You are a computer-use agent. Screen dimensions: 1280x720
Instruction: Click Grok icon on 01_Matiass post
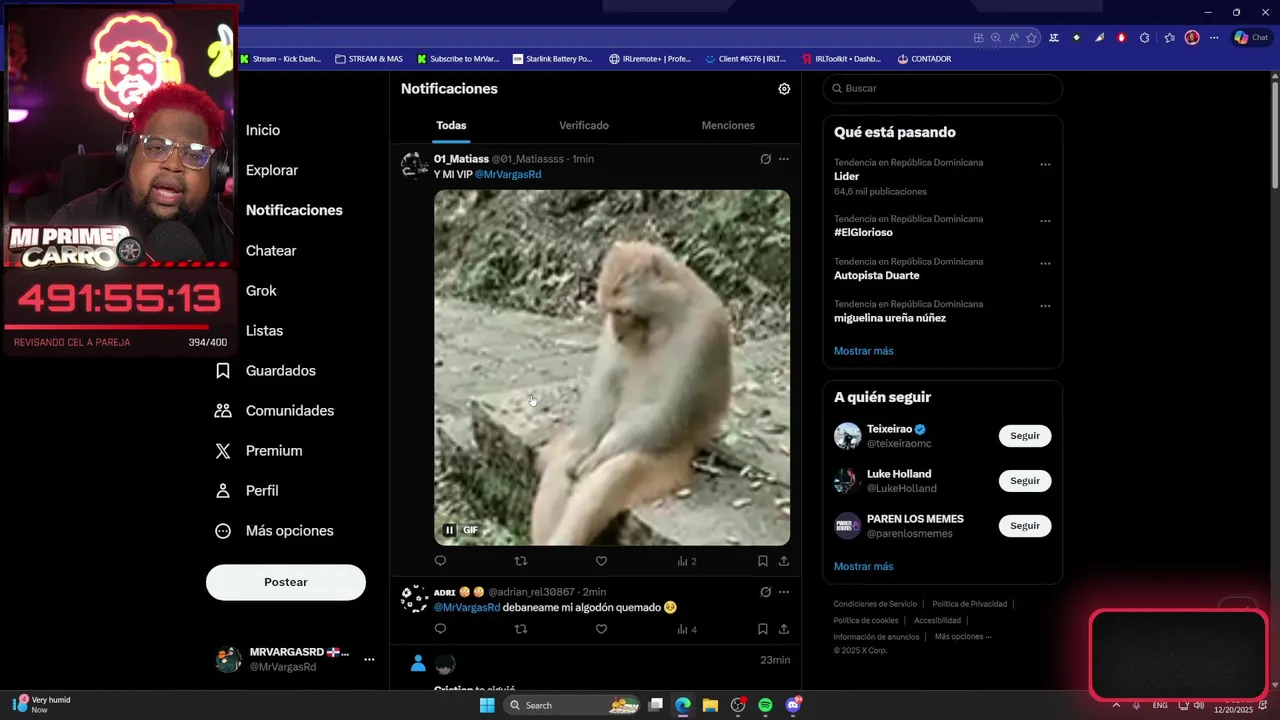765,159
